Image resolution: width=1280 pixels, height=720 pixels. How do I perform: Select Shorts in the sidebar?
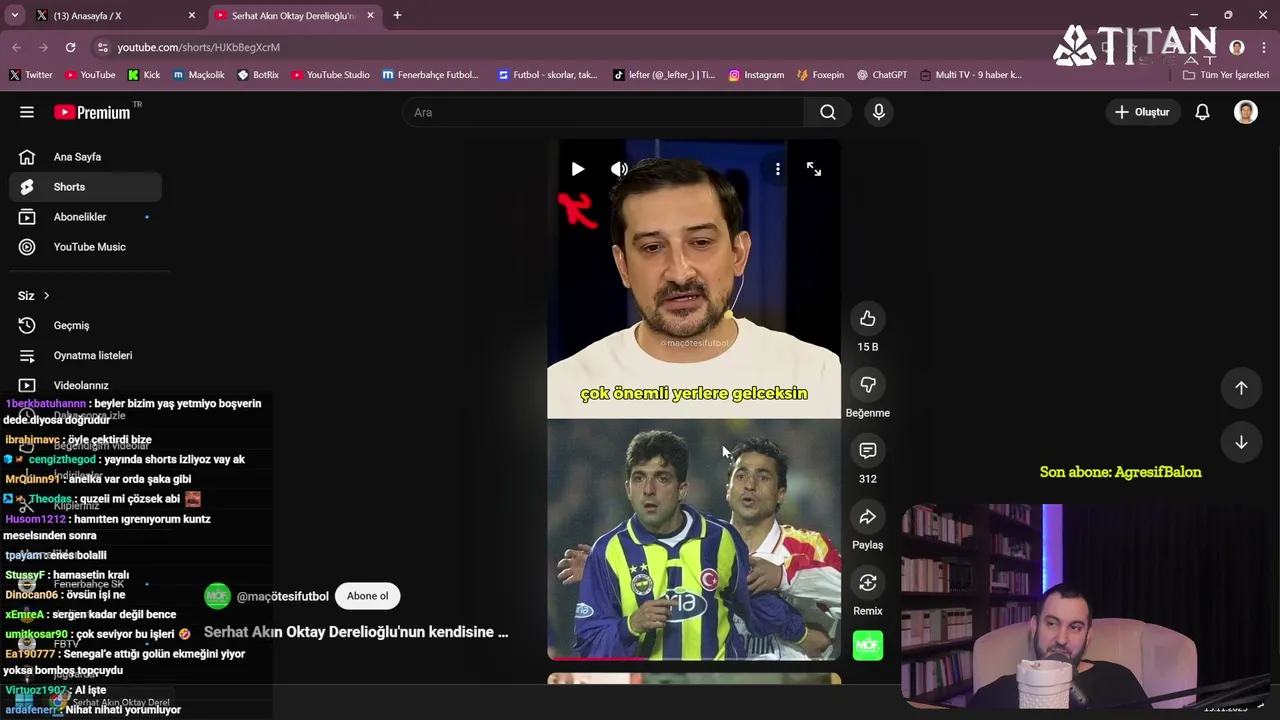point(86,187)
